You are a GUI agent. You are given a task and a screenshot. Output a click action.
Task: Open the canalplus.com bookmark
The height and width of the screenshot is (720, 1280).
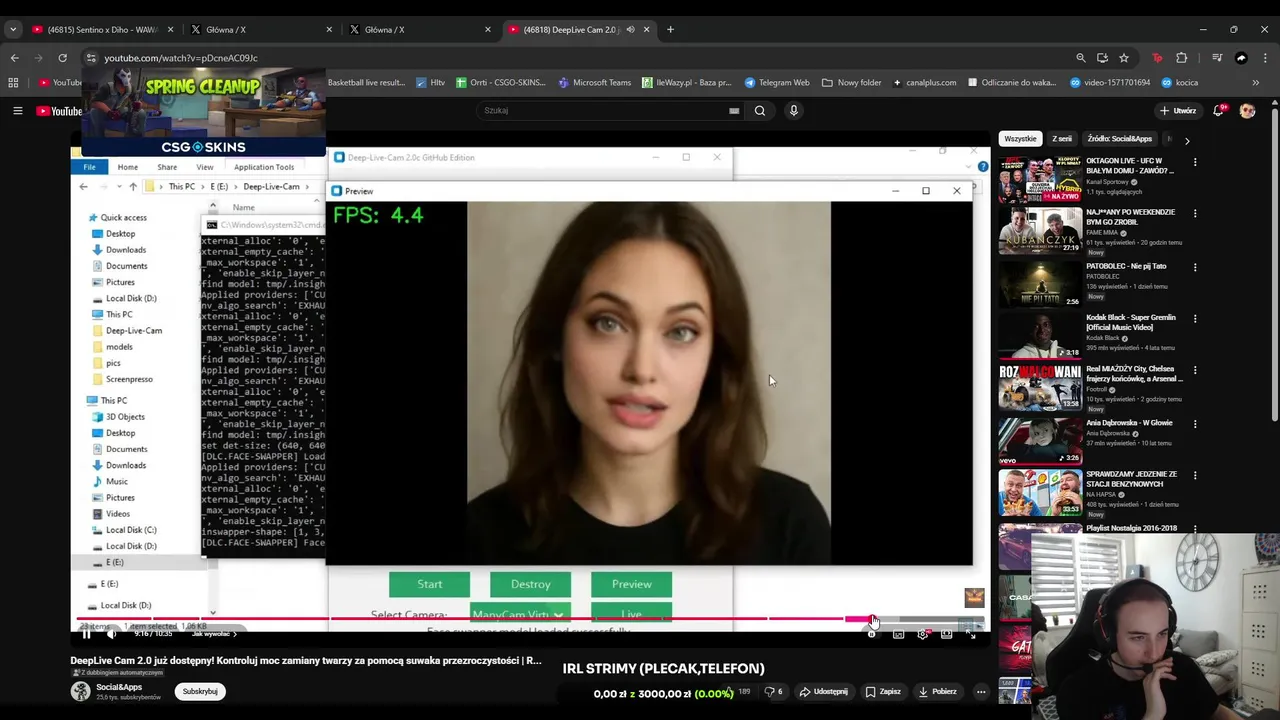coord(924,82)
